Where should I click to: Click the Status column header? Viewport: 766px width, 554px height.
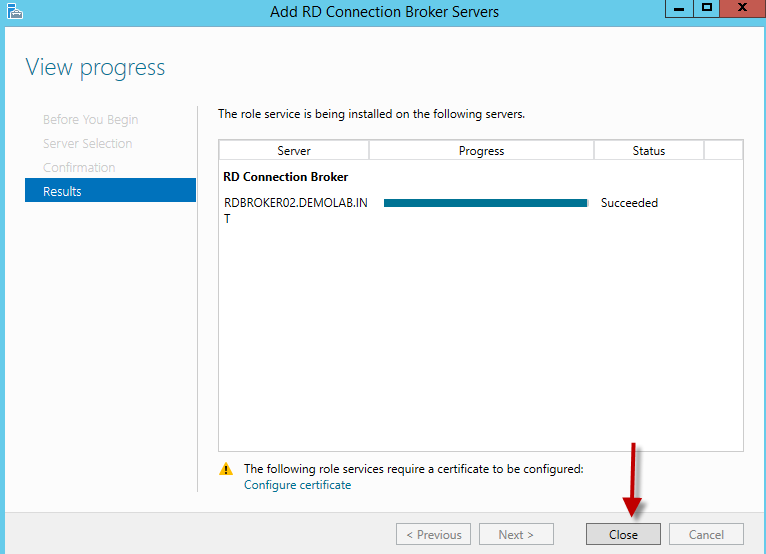648,151
